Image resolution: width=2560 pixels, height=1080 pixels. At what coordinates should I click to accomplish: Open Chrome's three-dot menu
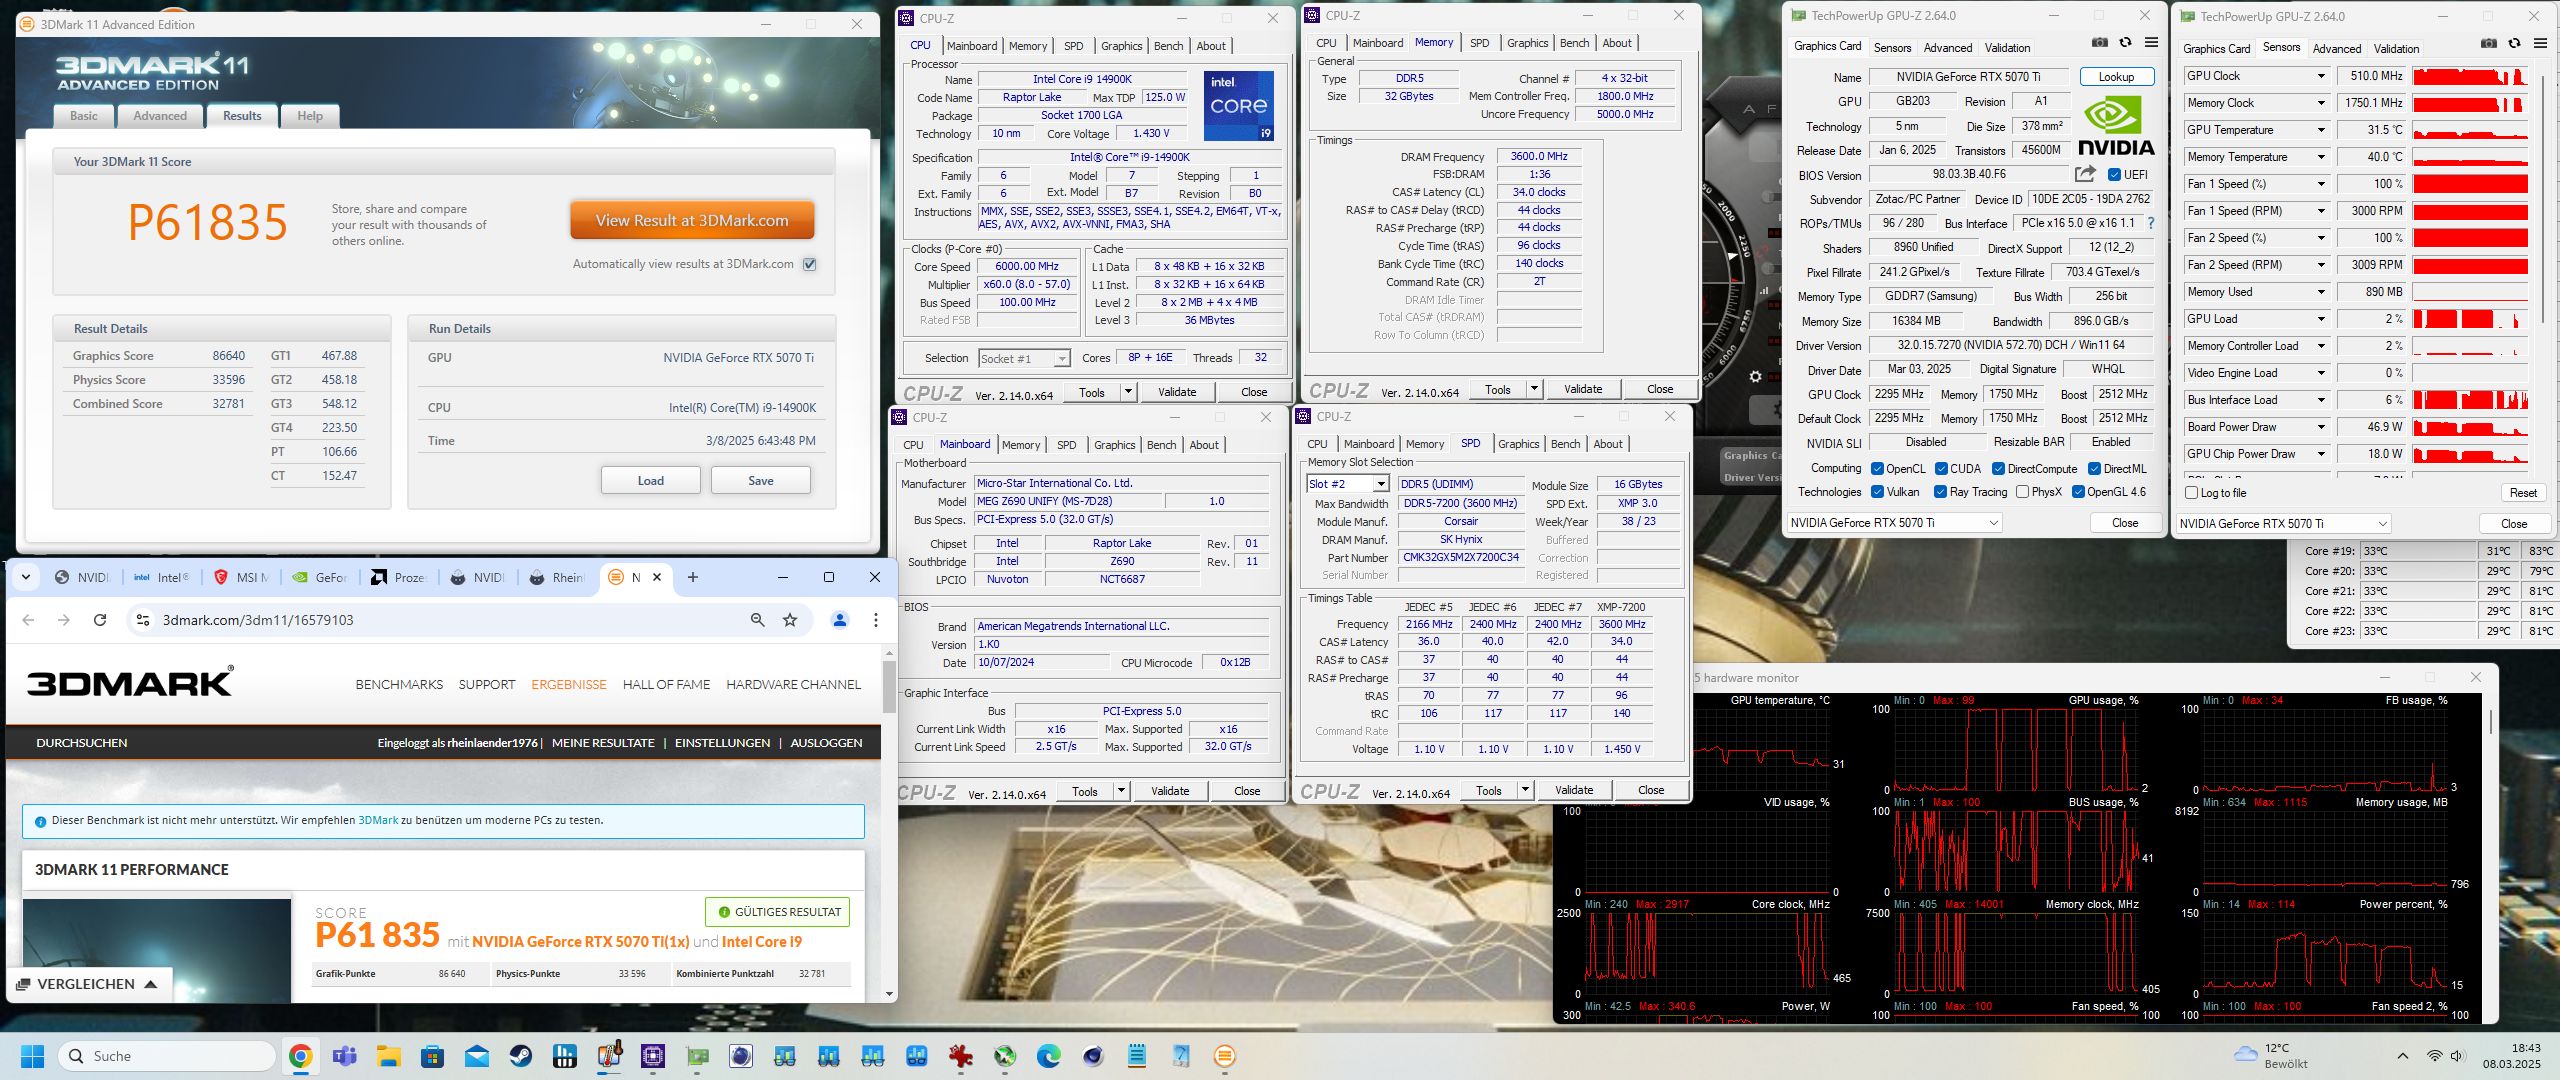pos(876,620)
